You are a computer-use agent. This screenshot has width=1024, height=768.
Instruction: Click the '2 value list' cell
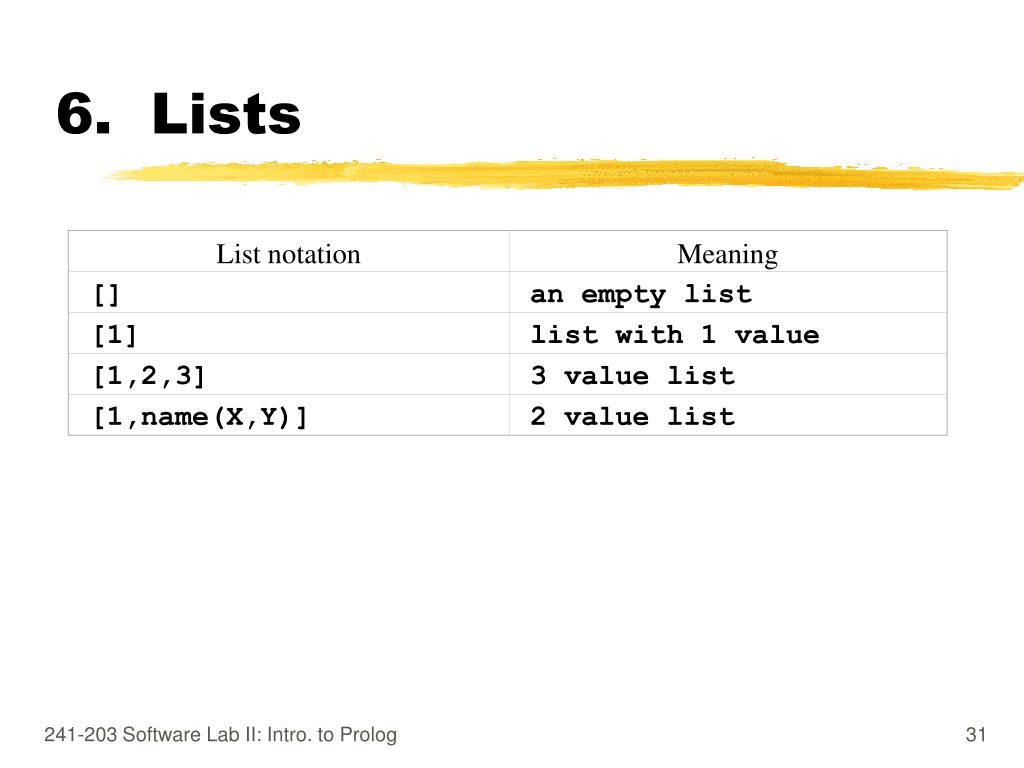click(728, 415)
